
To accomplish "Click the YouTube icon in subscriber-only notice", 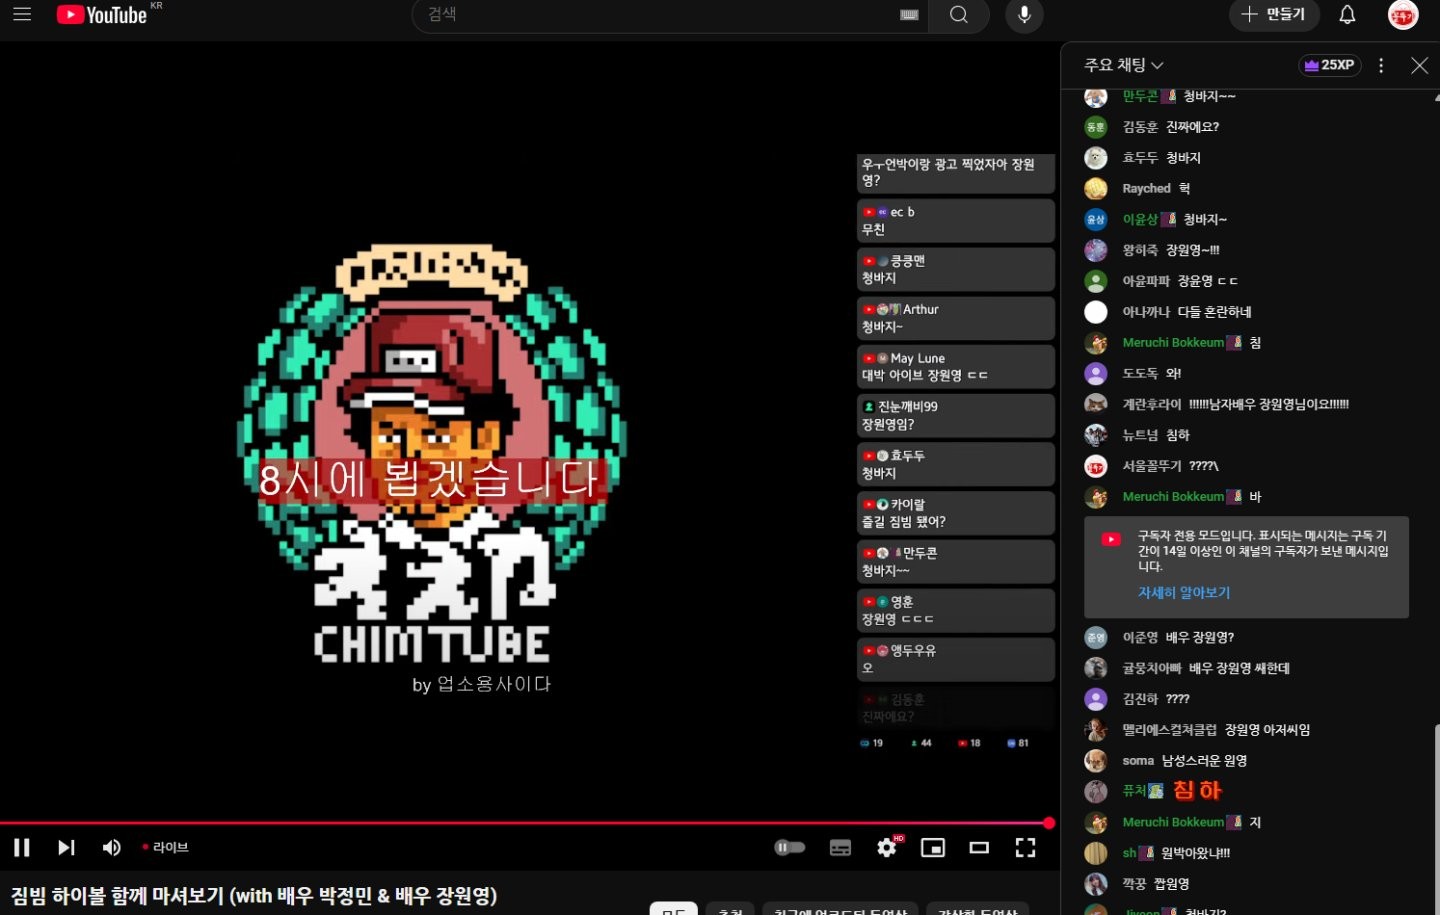I will pyautogui.click(x=1111, y=539).
